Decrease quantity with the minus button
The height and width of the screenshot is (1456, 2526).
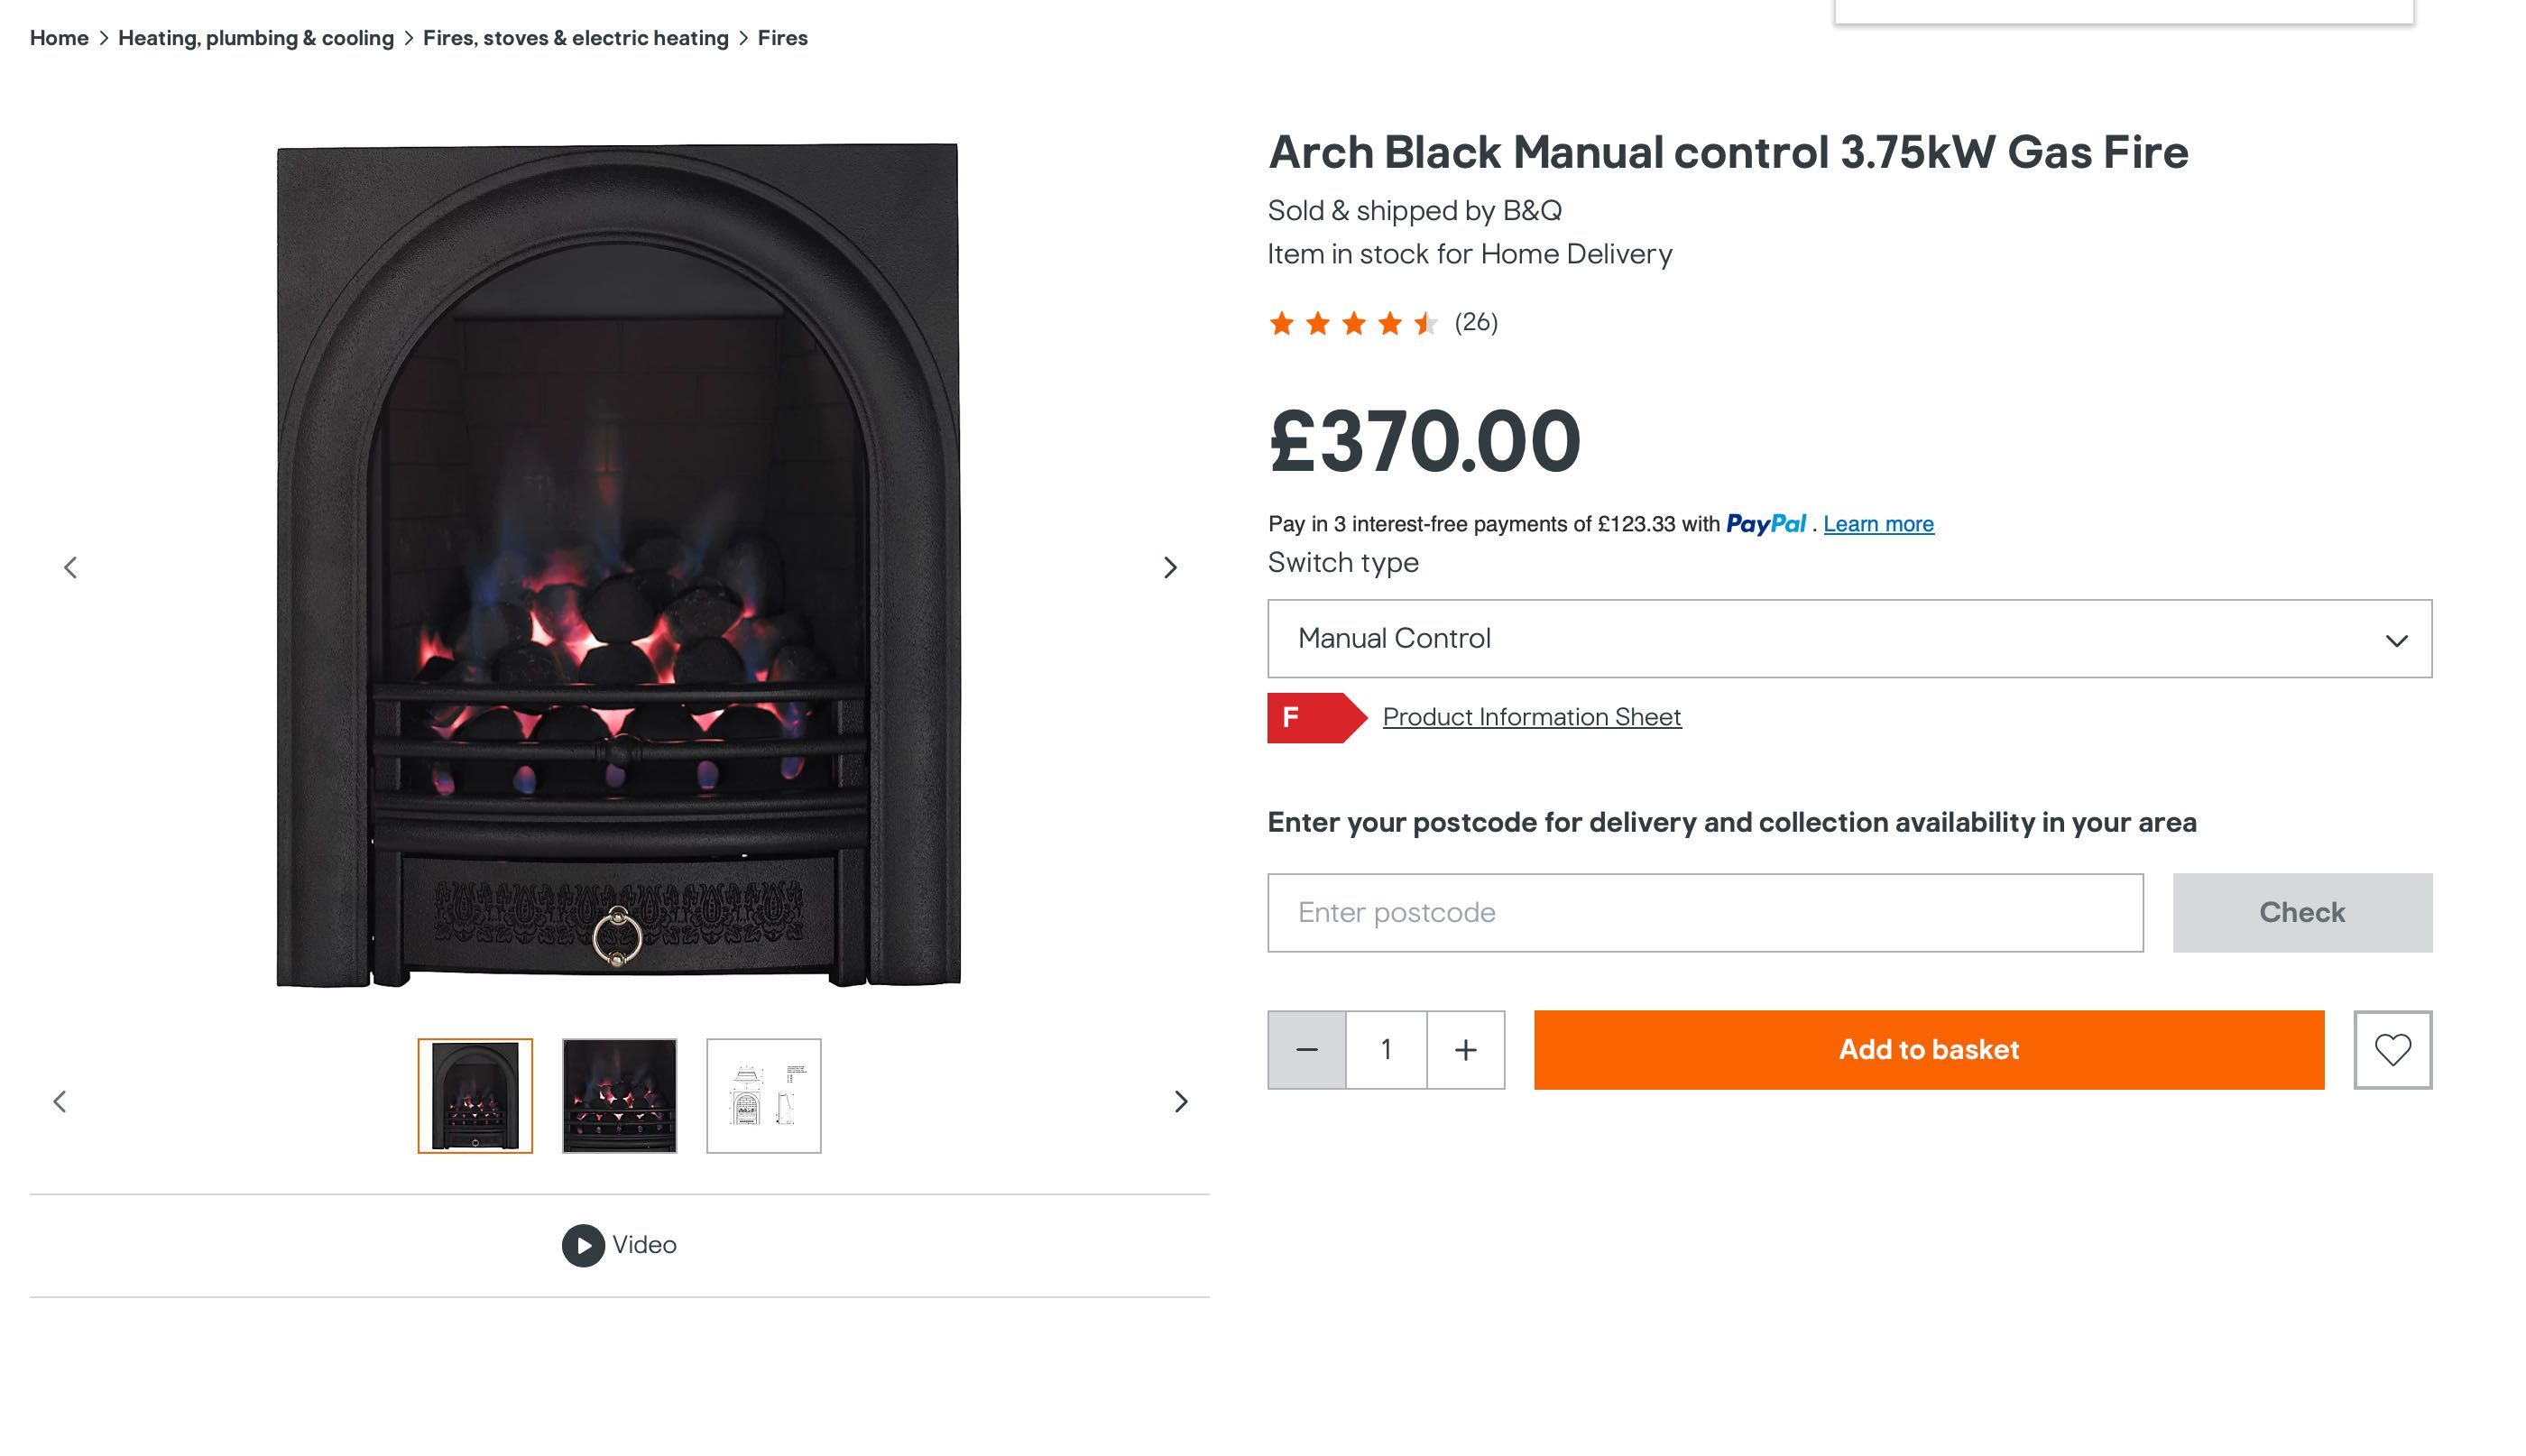coord(1307,1049)
